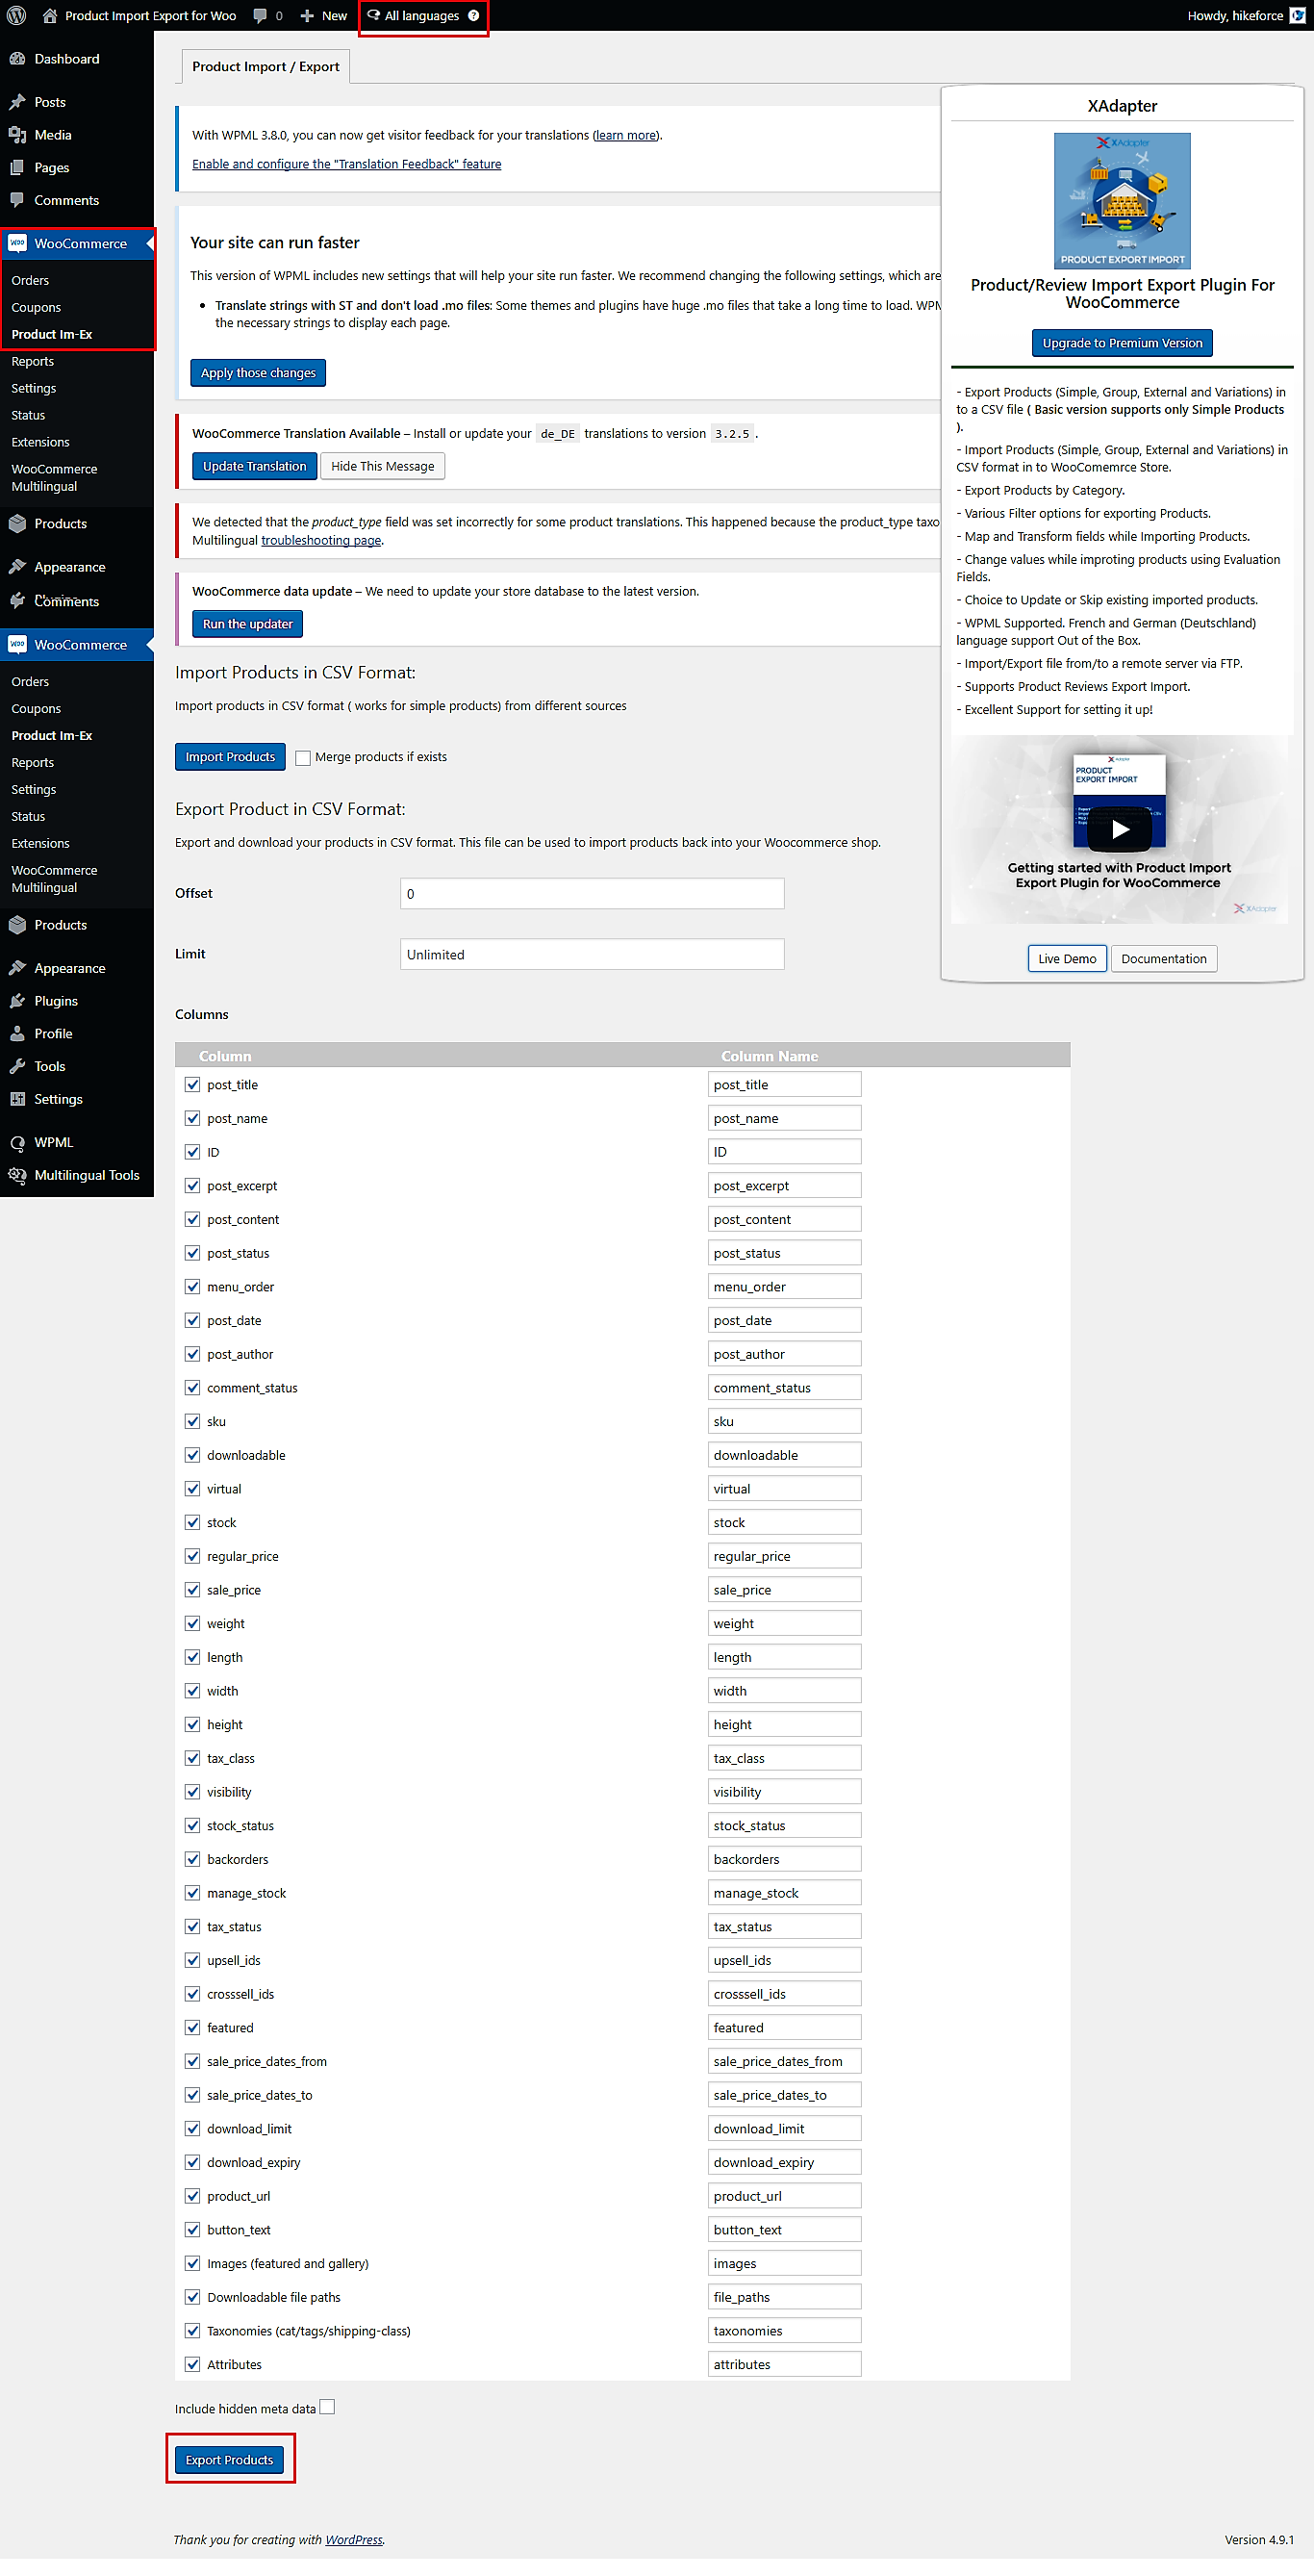Click the lower Products box icon
This screenshot has height=2576, width=1314.
17,924
